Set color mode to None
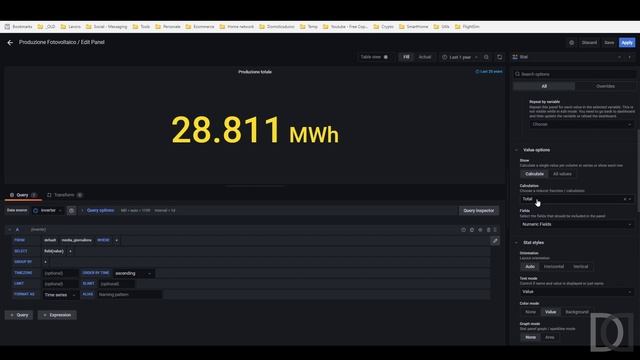Viewport: 640px width, 360px height. point(530,312)
